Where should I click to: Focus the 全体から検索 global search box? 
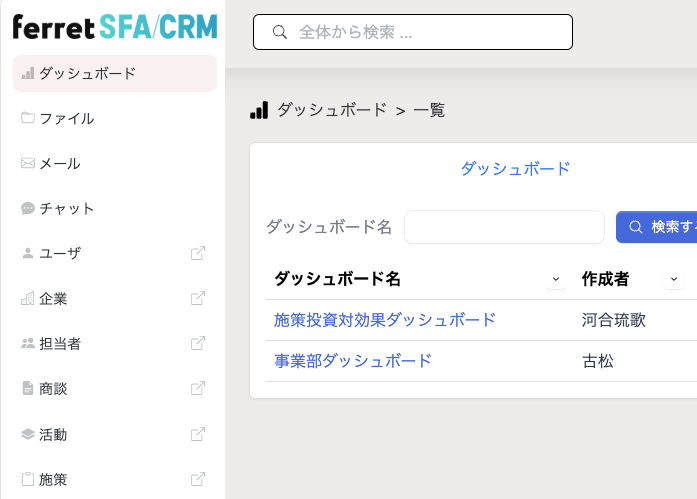(x=413, y=32)
